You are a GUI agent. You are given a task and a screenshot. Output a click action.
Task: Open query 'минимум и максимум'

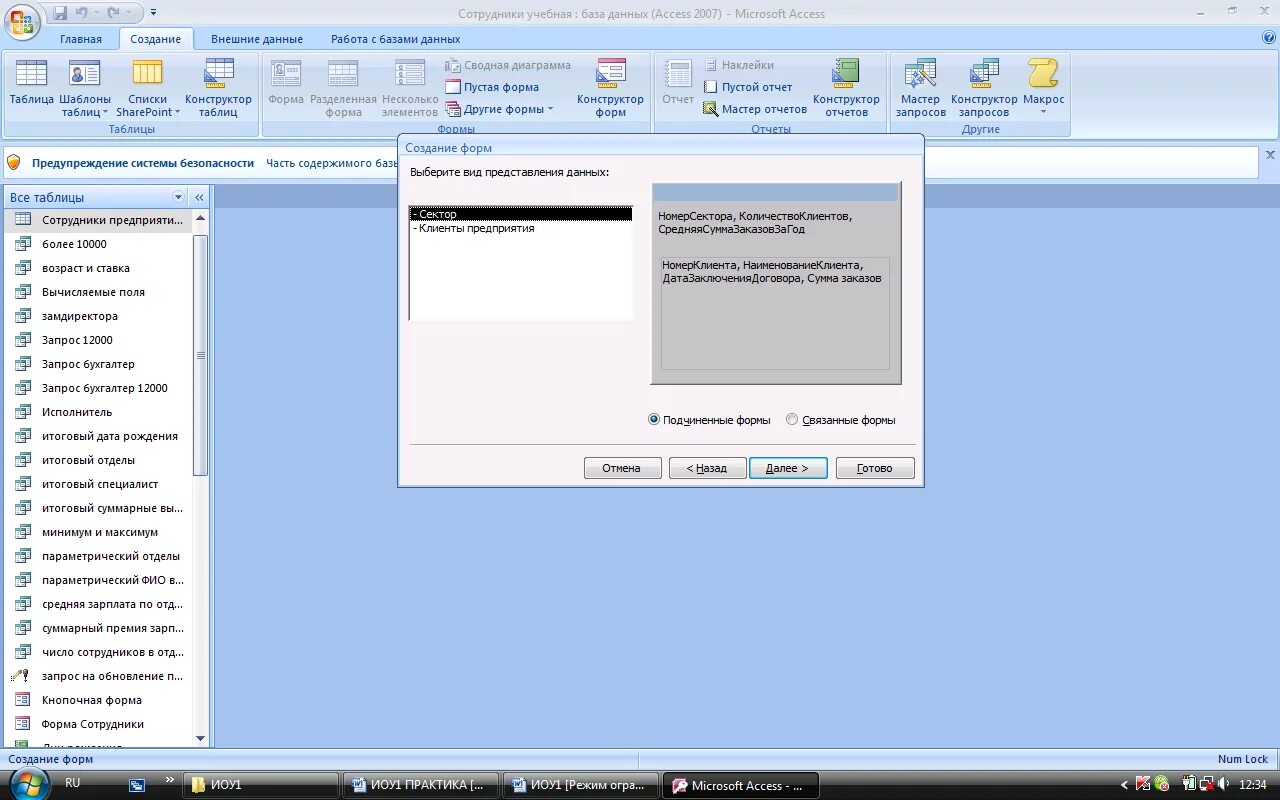click(98, 532)
